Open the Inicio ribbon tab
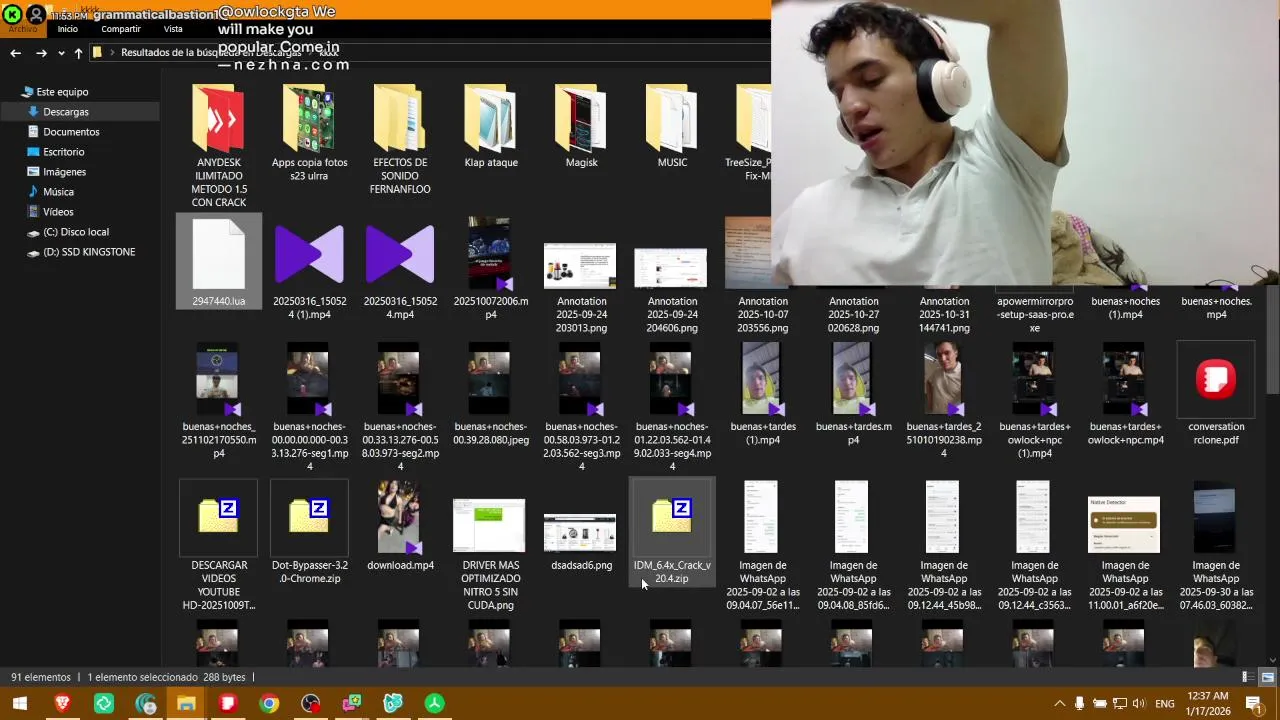This screenshot has height=720, width=1280. click(x=68, y=29)
